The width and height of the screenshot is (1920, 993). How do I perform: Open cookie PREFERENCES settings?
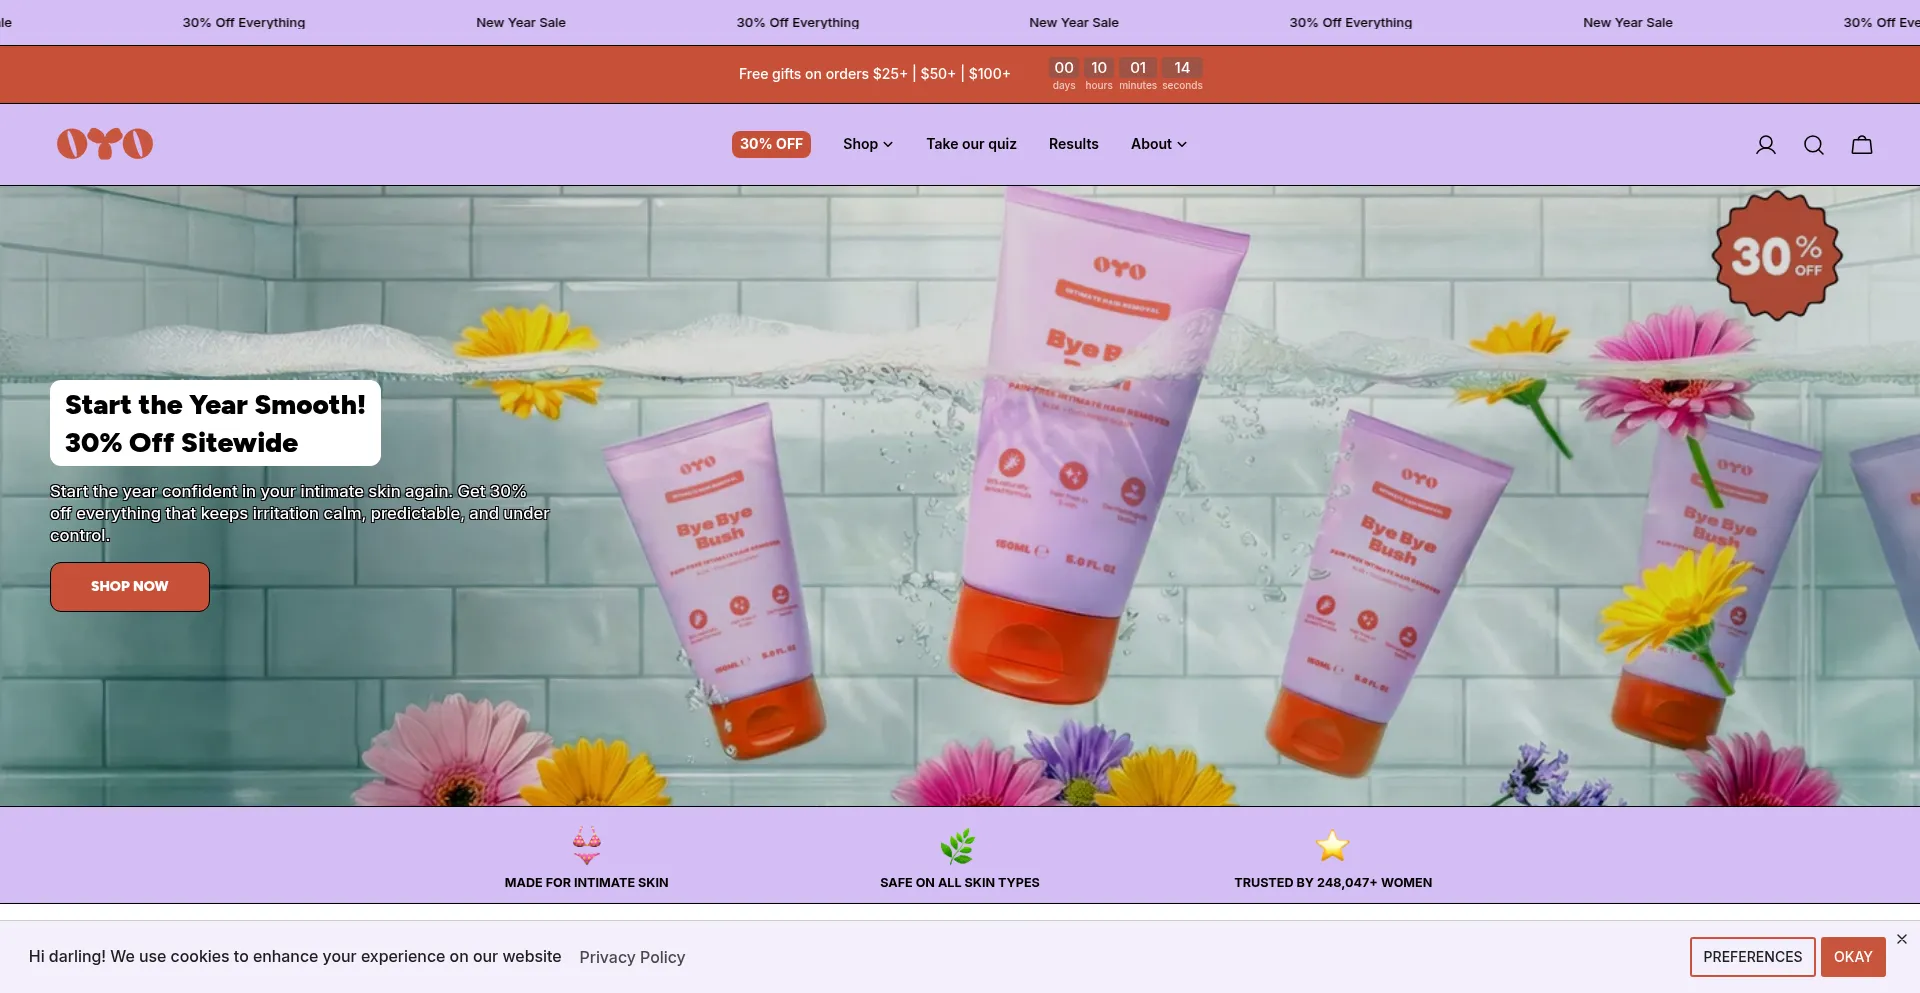point(1751,956)
